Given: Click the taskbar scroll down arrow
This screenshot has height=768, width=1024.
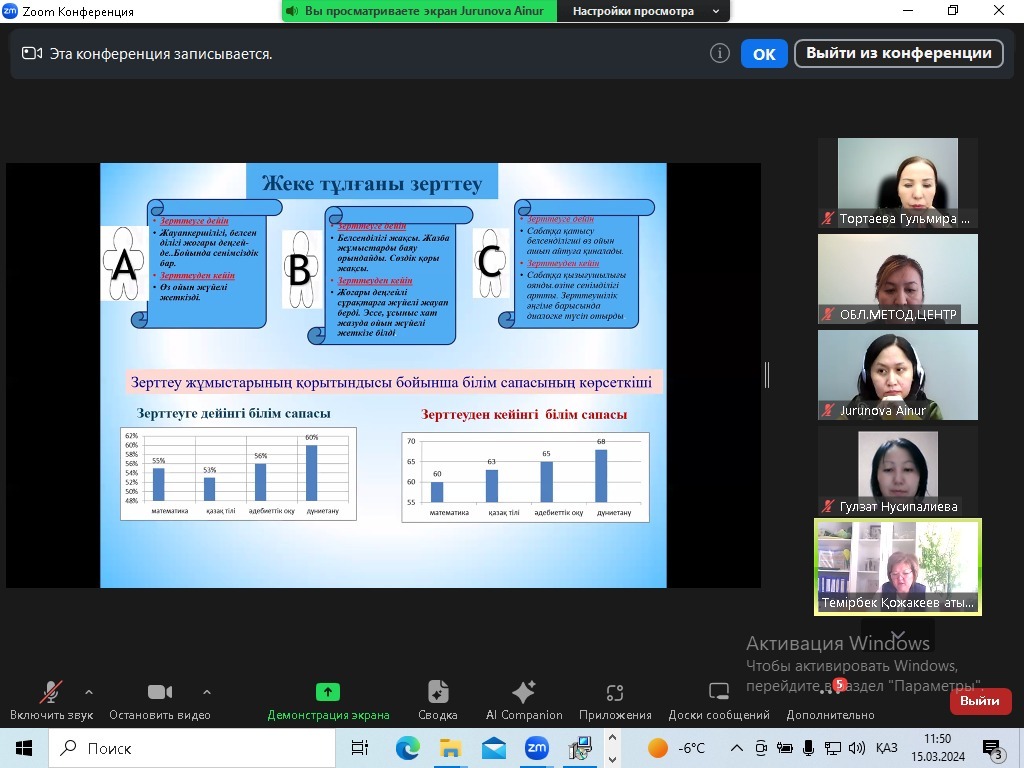Looking at the screenshot, I should (612, 759).
